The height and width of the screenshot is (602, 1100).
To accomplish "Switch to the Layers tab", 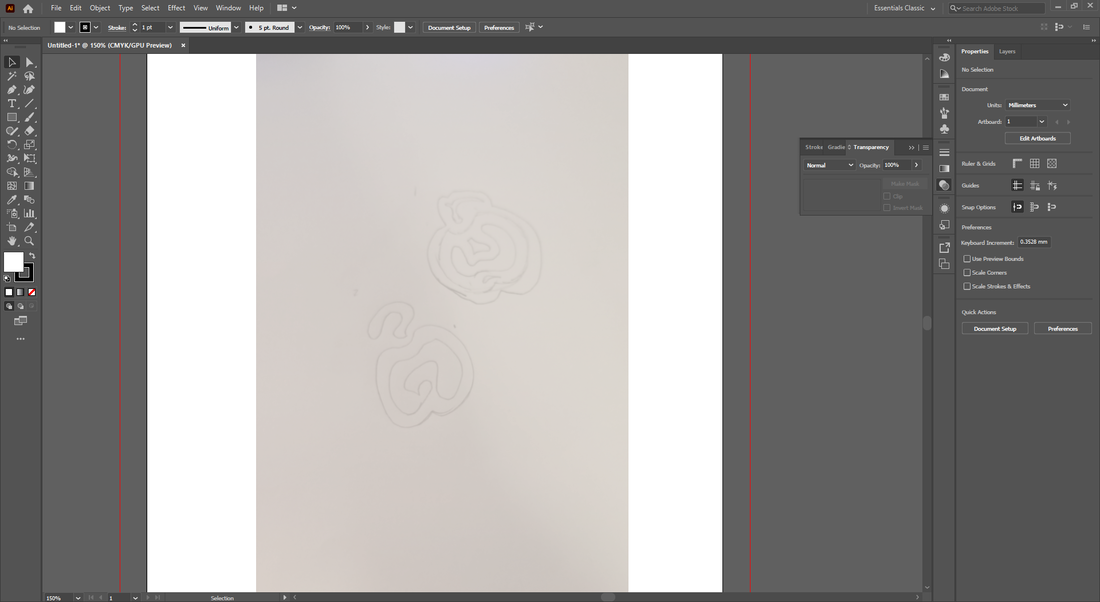I will 1007,51.
